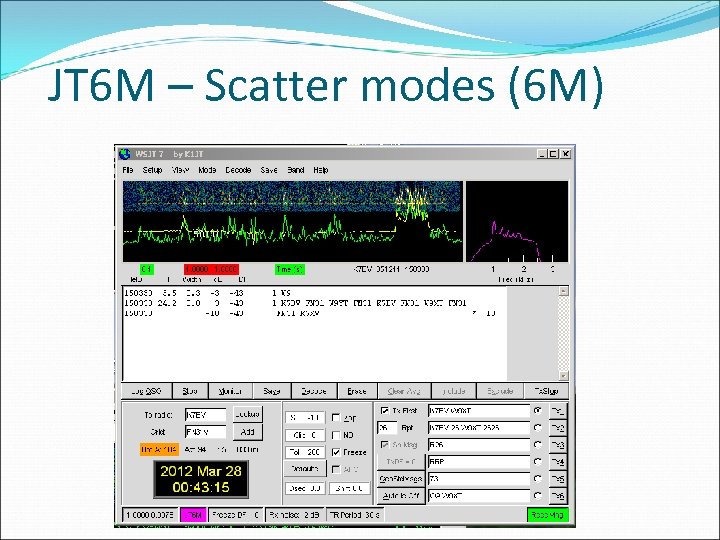Click the Tx2 button
The height and width of the screenshot is (540, 720).
558,428
